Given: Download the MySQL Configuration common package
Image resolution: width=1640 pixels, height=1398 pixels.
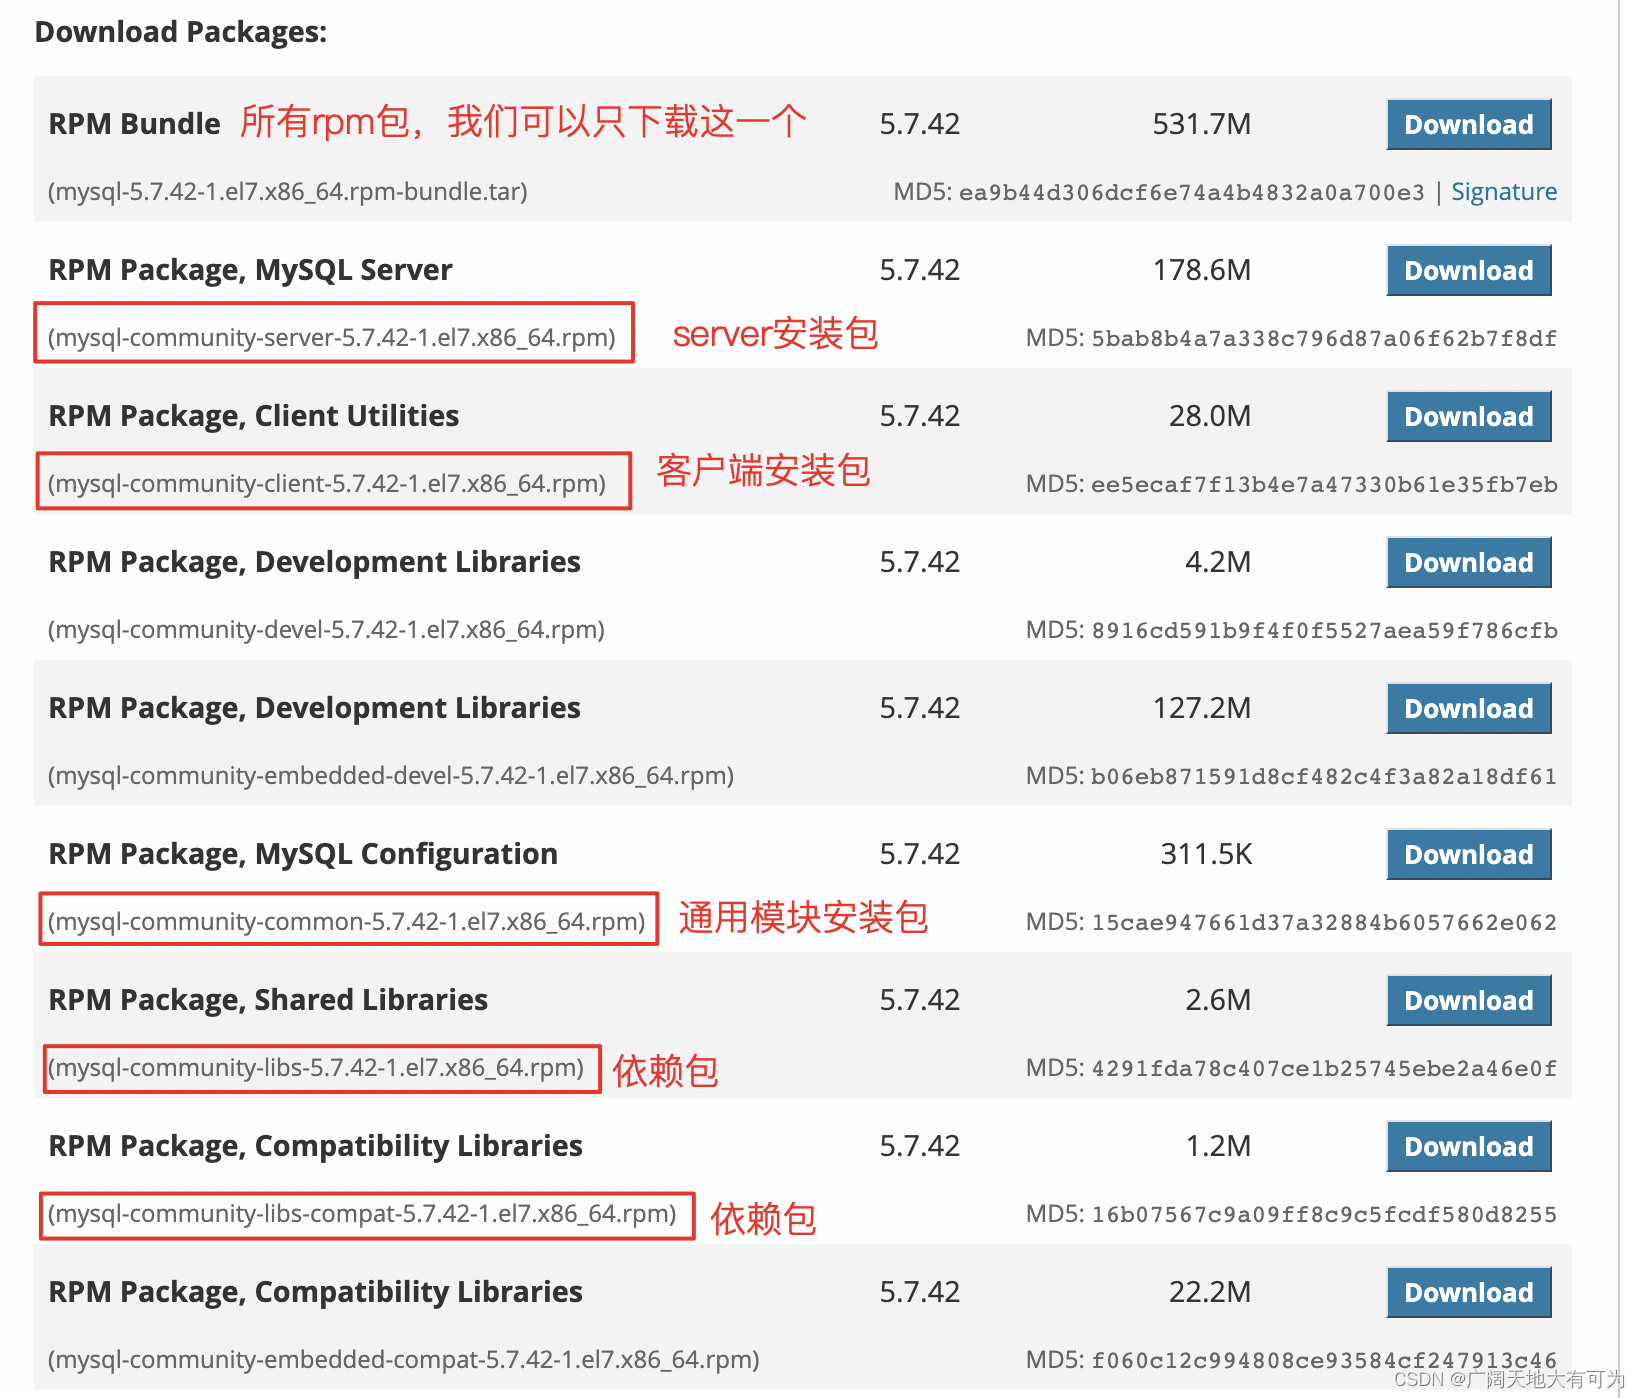Looking at the screenshot, I should (1468, 854).
